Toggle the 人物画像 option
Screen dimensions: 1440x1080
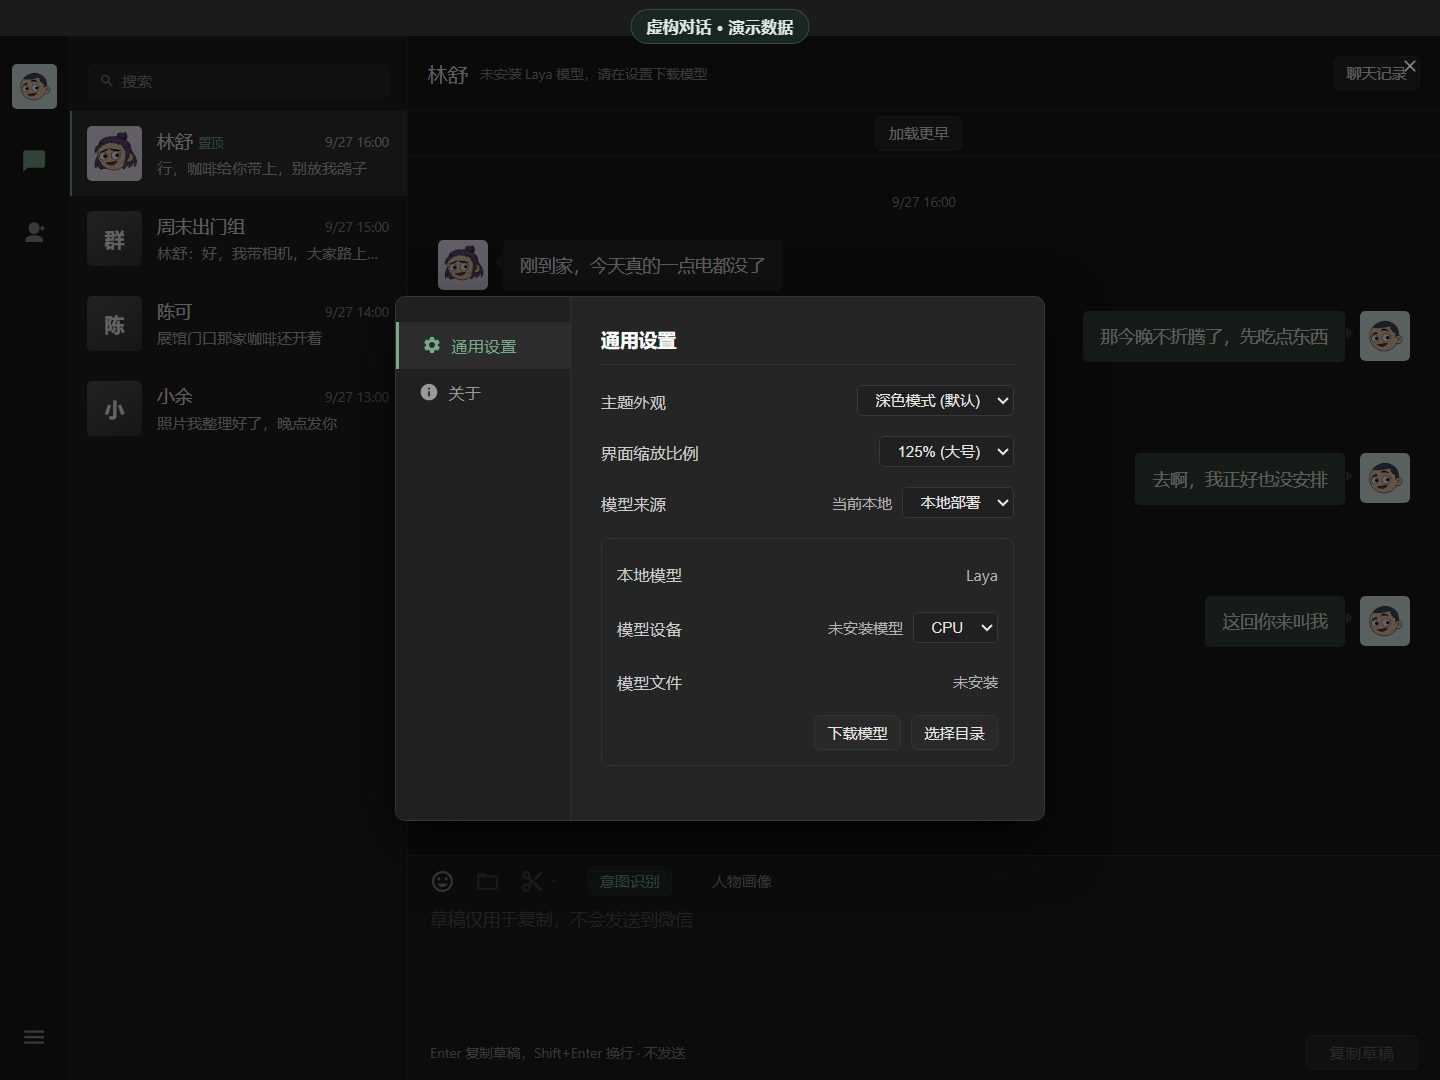tap(742, 881)
